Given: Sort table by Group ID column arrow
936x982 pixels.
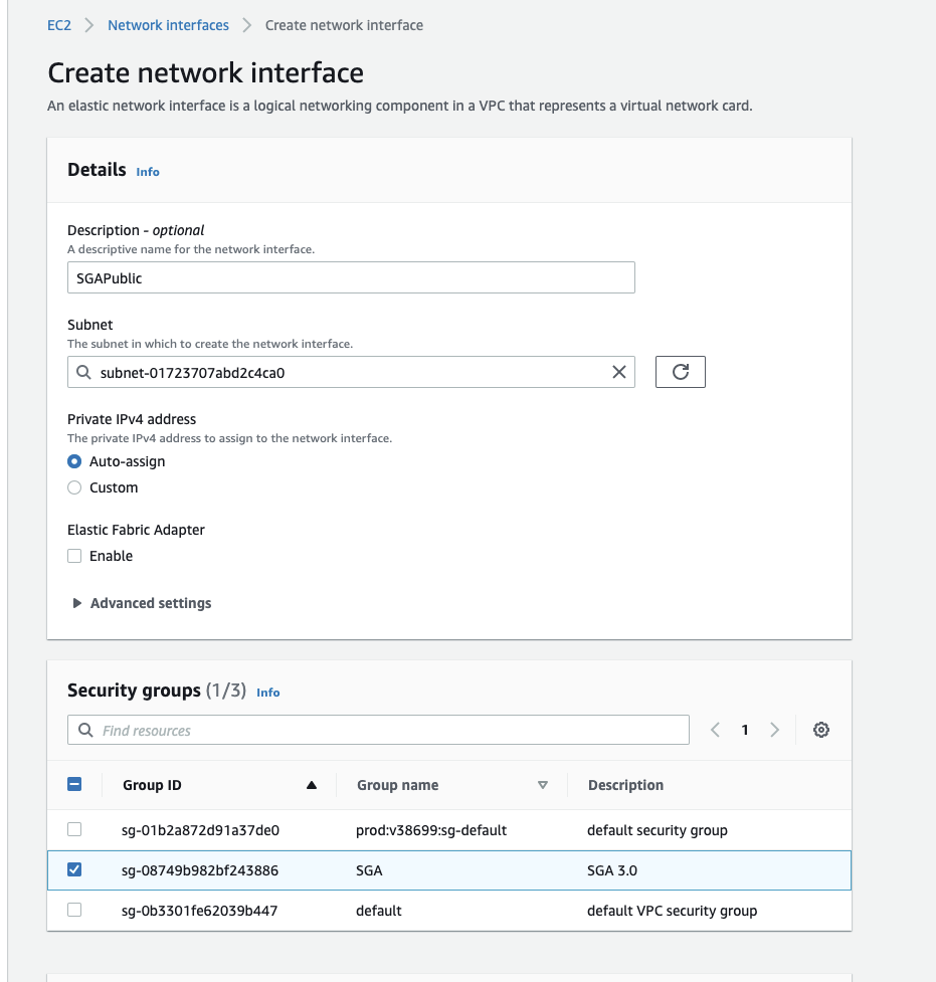Looking at the screenshot, I should (312, 785).
